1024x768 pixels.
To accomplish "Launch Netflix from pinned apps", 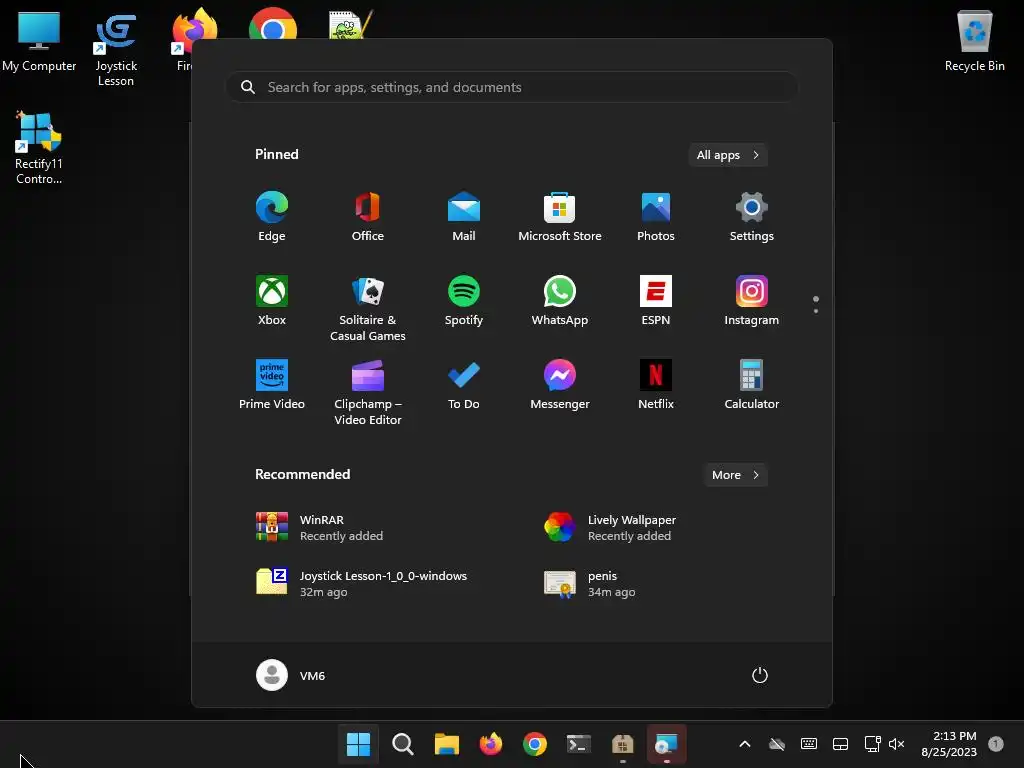I will [656, 385].
